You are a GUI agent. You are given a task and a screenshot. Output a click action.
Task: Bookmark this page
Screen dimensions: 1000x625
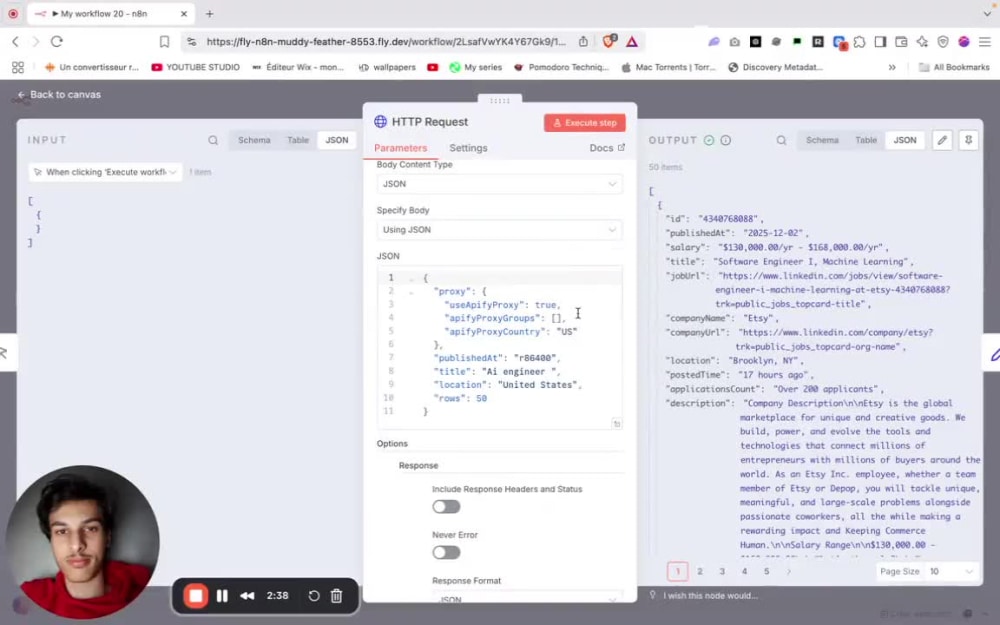pos(164,41)
